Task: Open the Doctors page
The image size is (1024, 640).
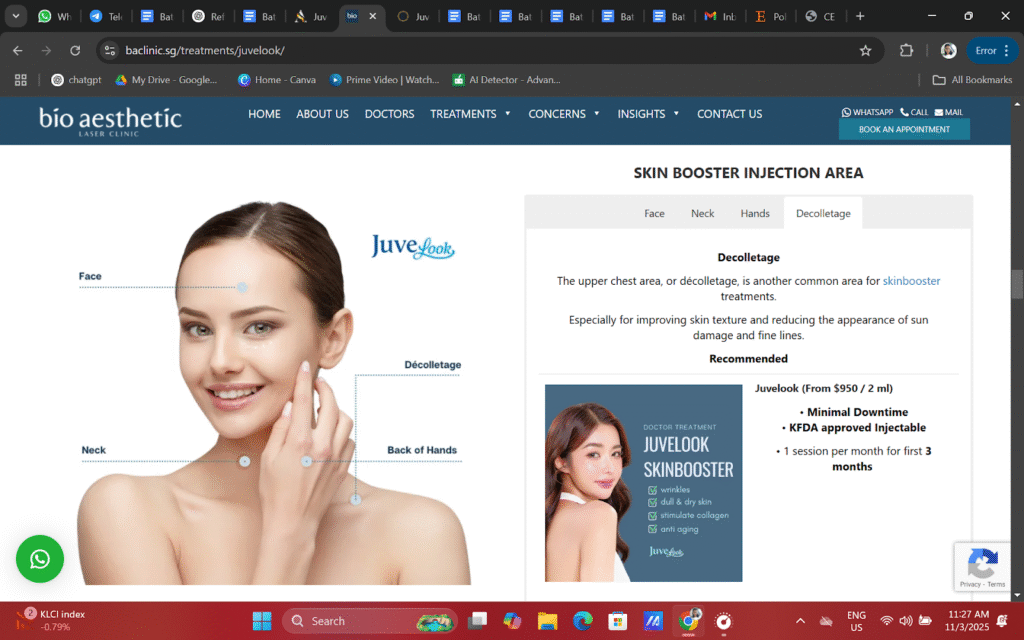Action: 389,114
